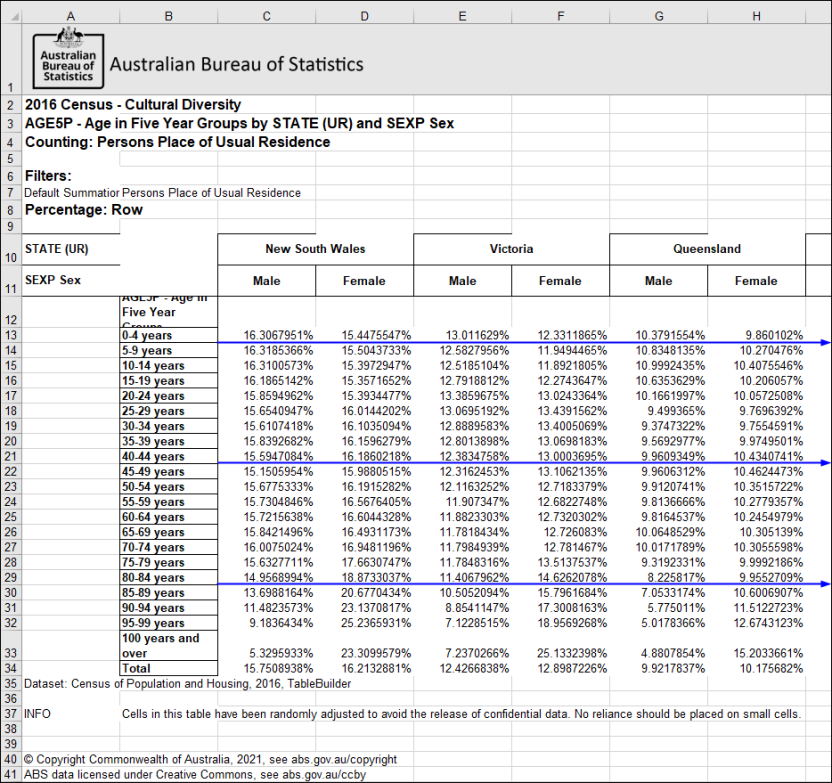Viewport: 832px width, 783px height.
Task: Click the 'Total' row label
Action: pyautogui.click(x=169, y=668)
